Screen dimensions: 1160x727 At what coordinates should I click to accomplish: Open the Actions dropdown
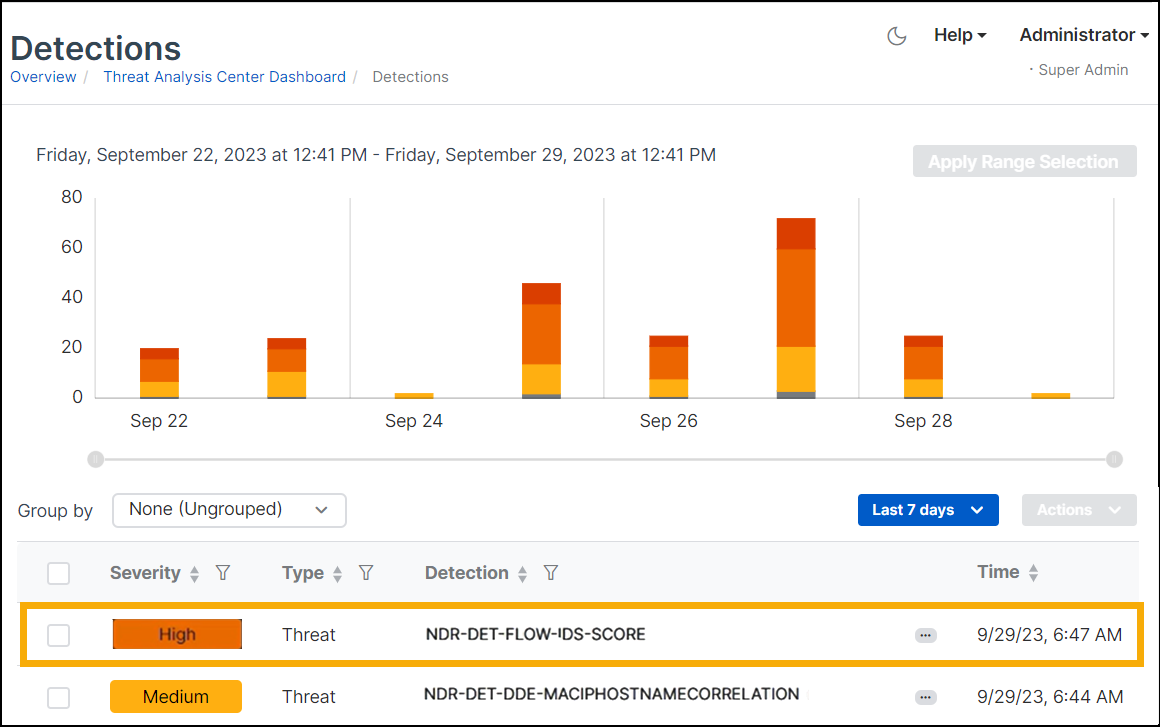[1078, 510]
